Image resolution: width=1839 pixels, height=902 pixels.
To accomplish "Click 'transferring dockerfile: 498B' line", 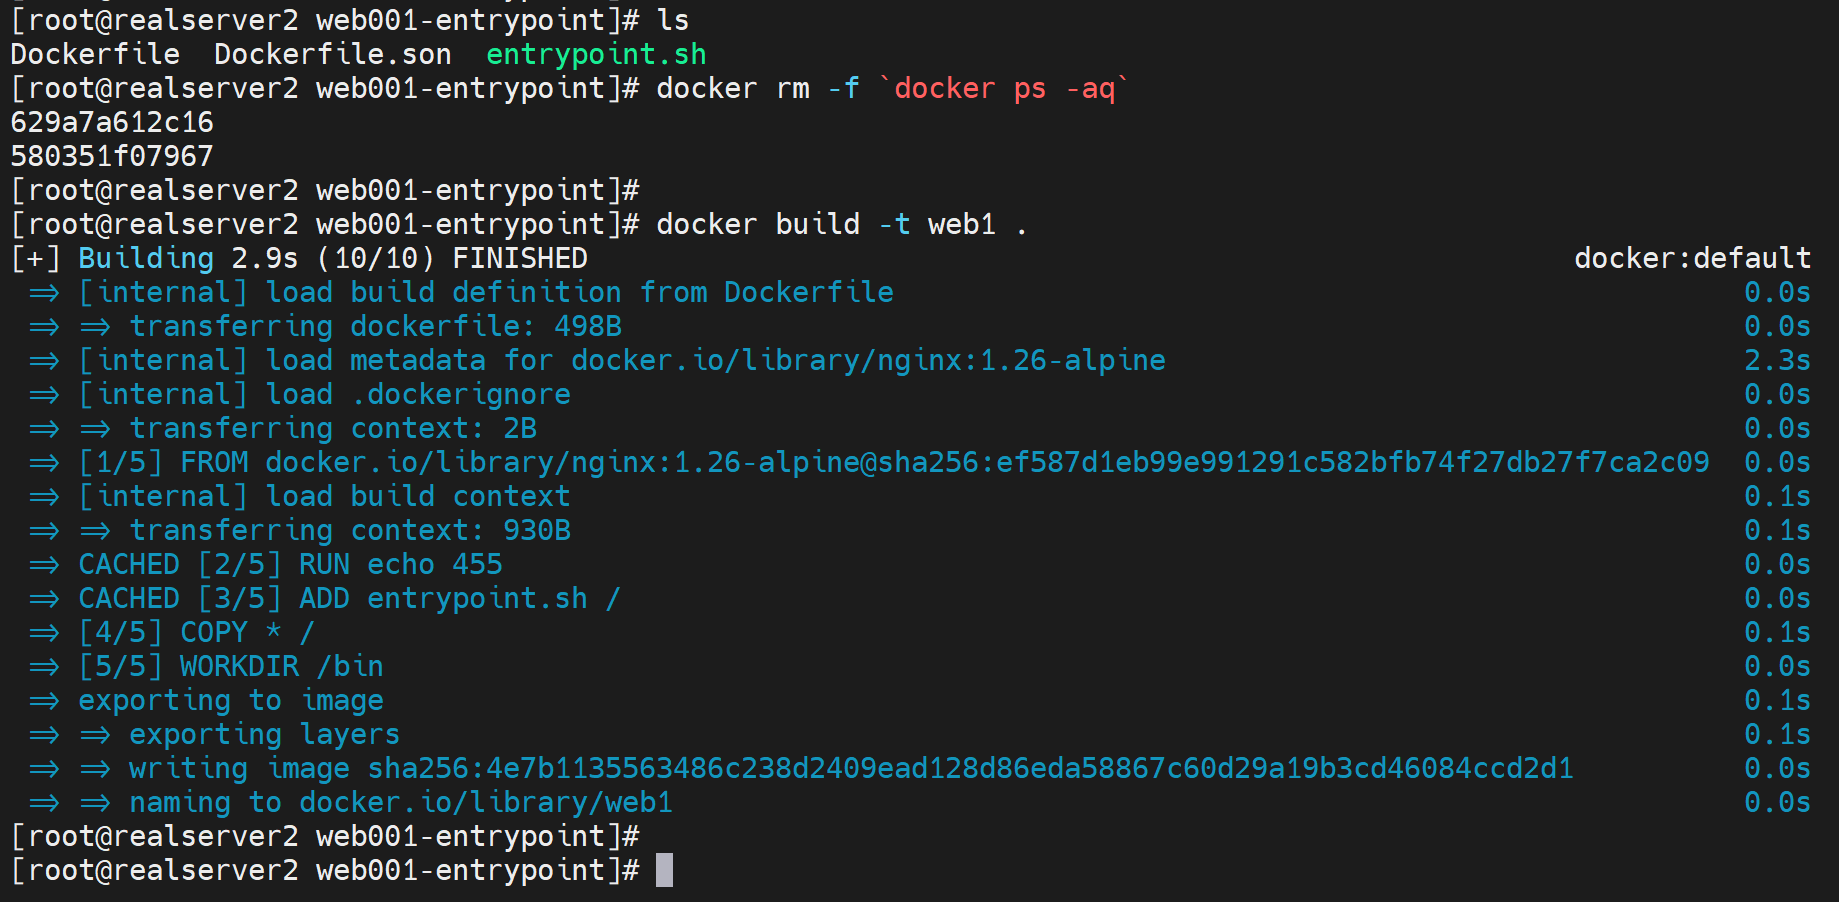I will (375, 326).
